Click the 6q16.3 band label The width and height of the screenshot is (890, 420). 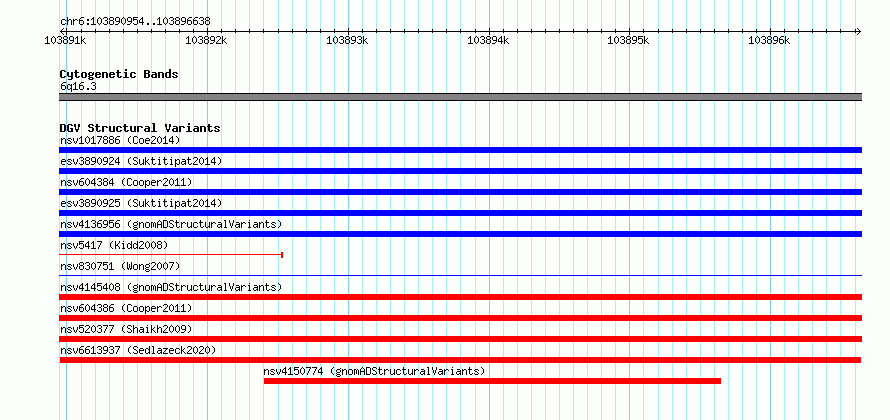point(78,87)
